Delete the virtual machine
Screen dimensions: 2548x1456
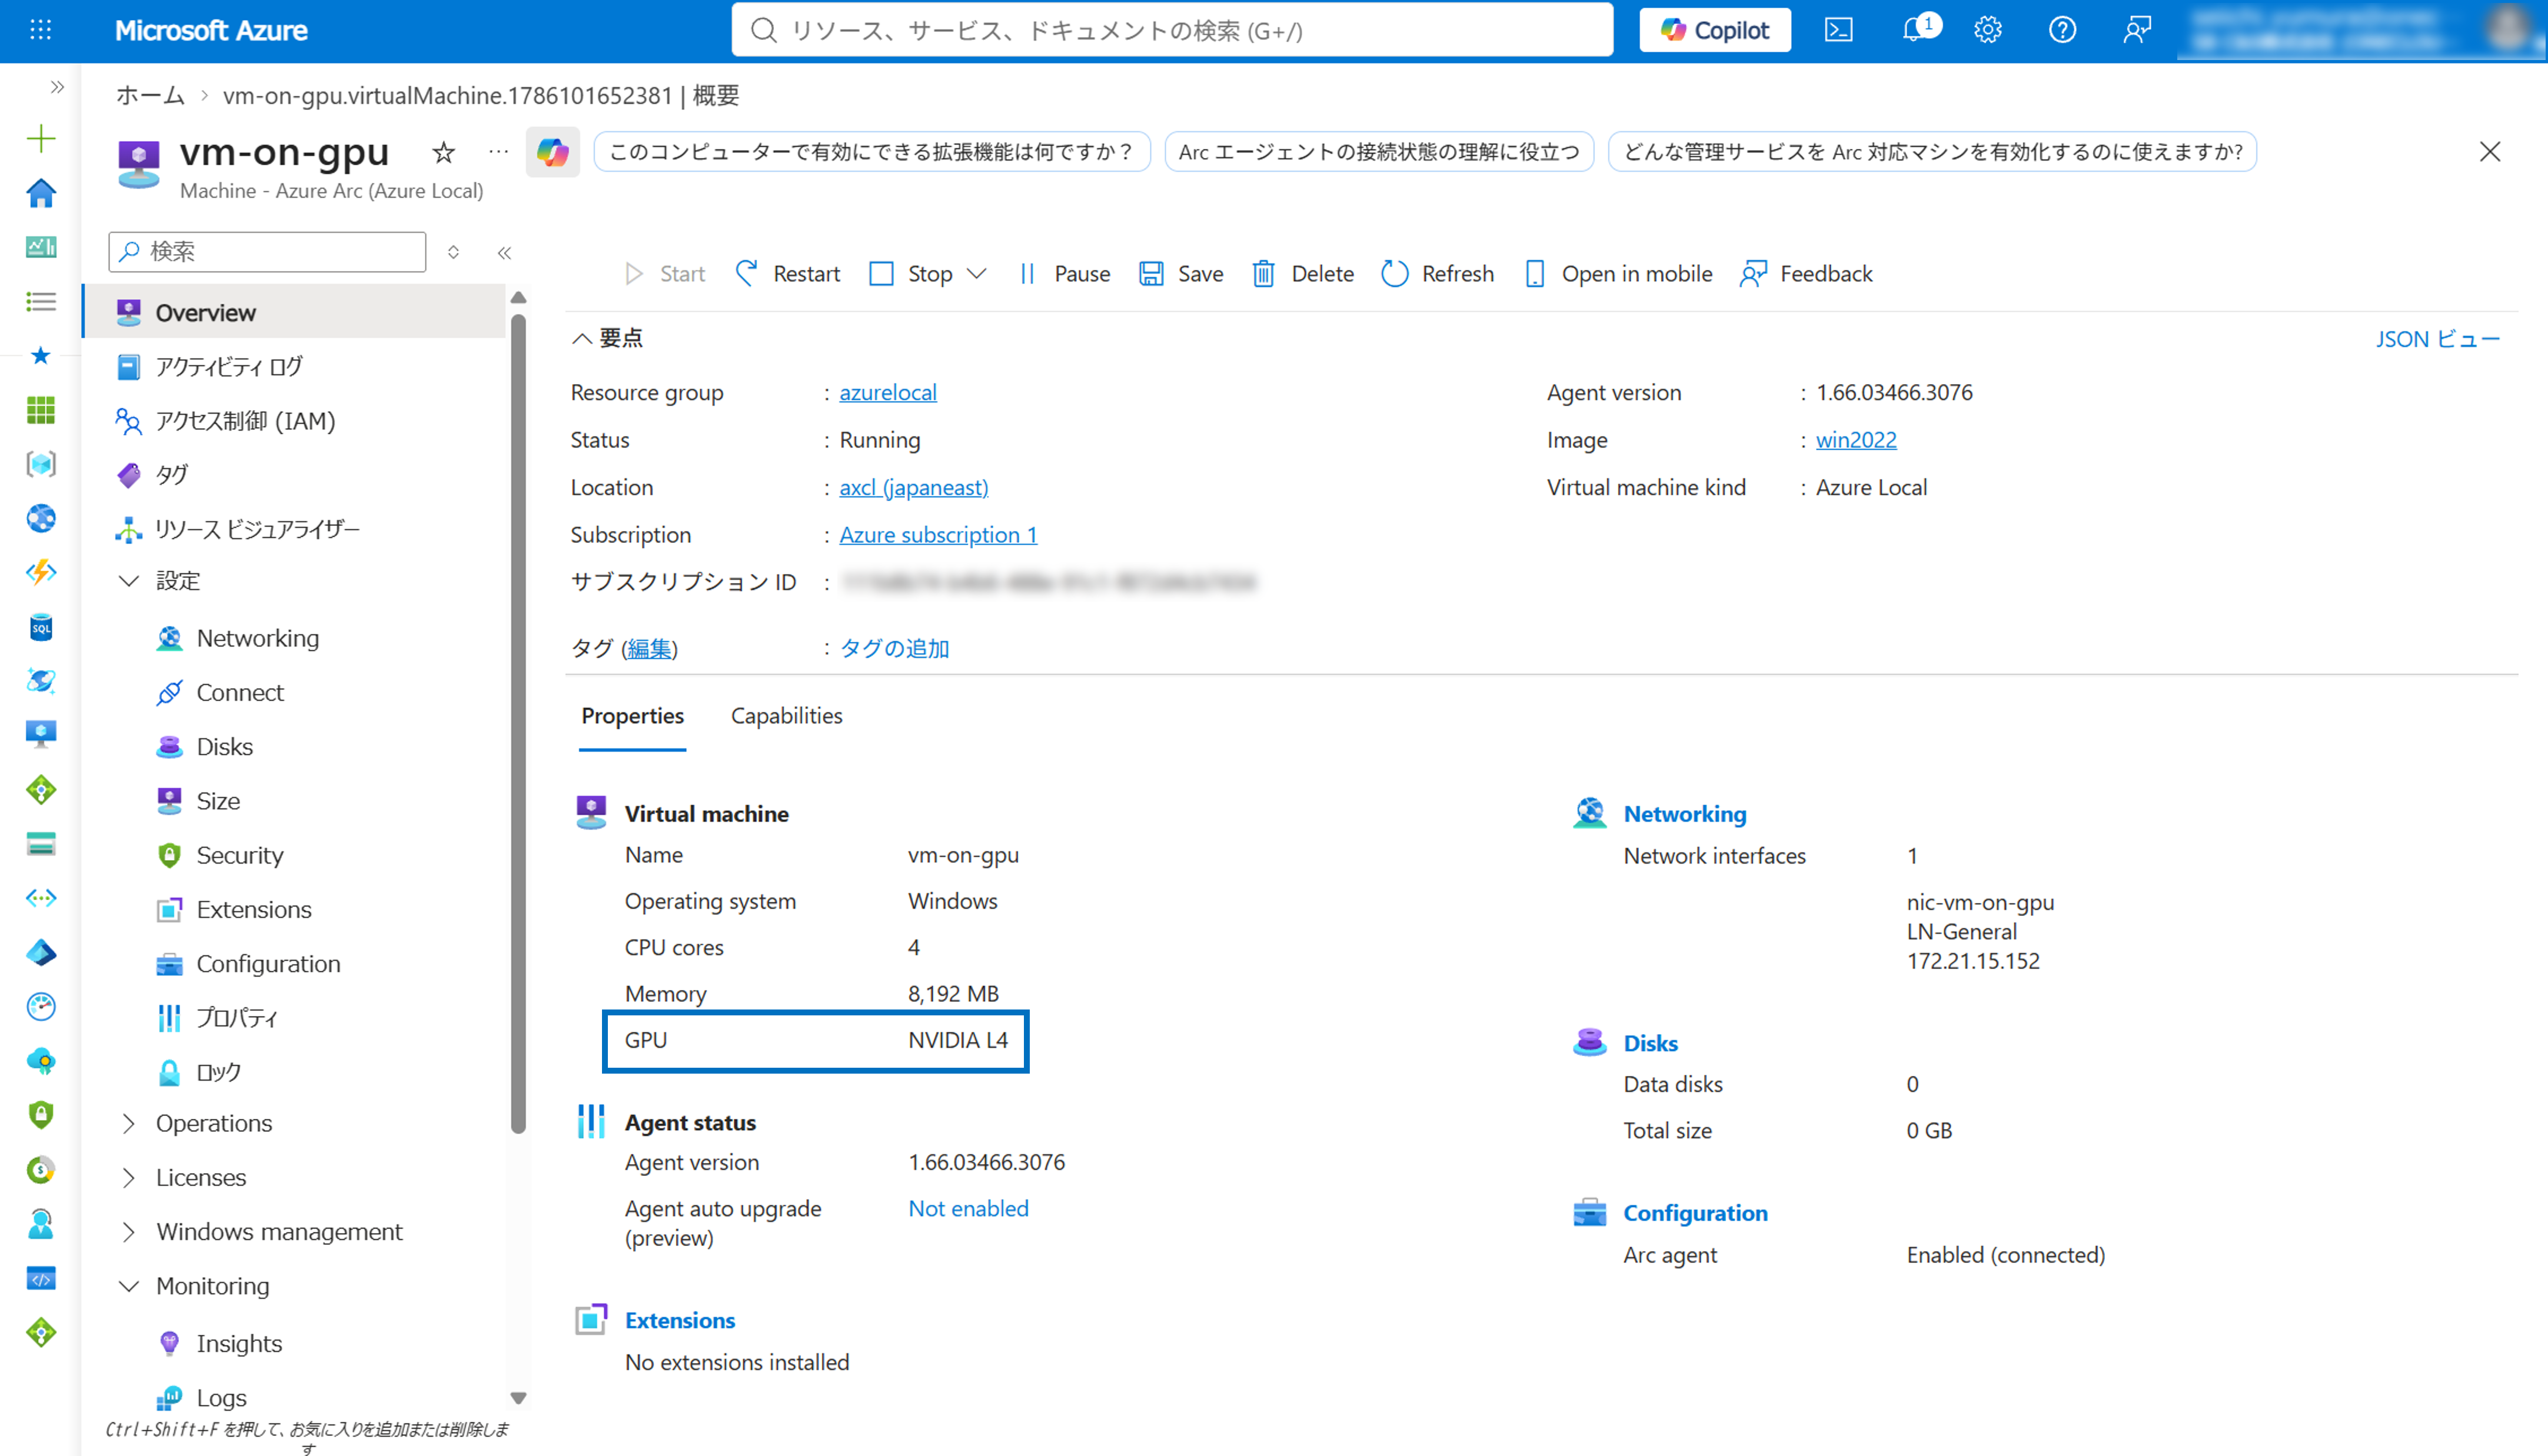1303,273
